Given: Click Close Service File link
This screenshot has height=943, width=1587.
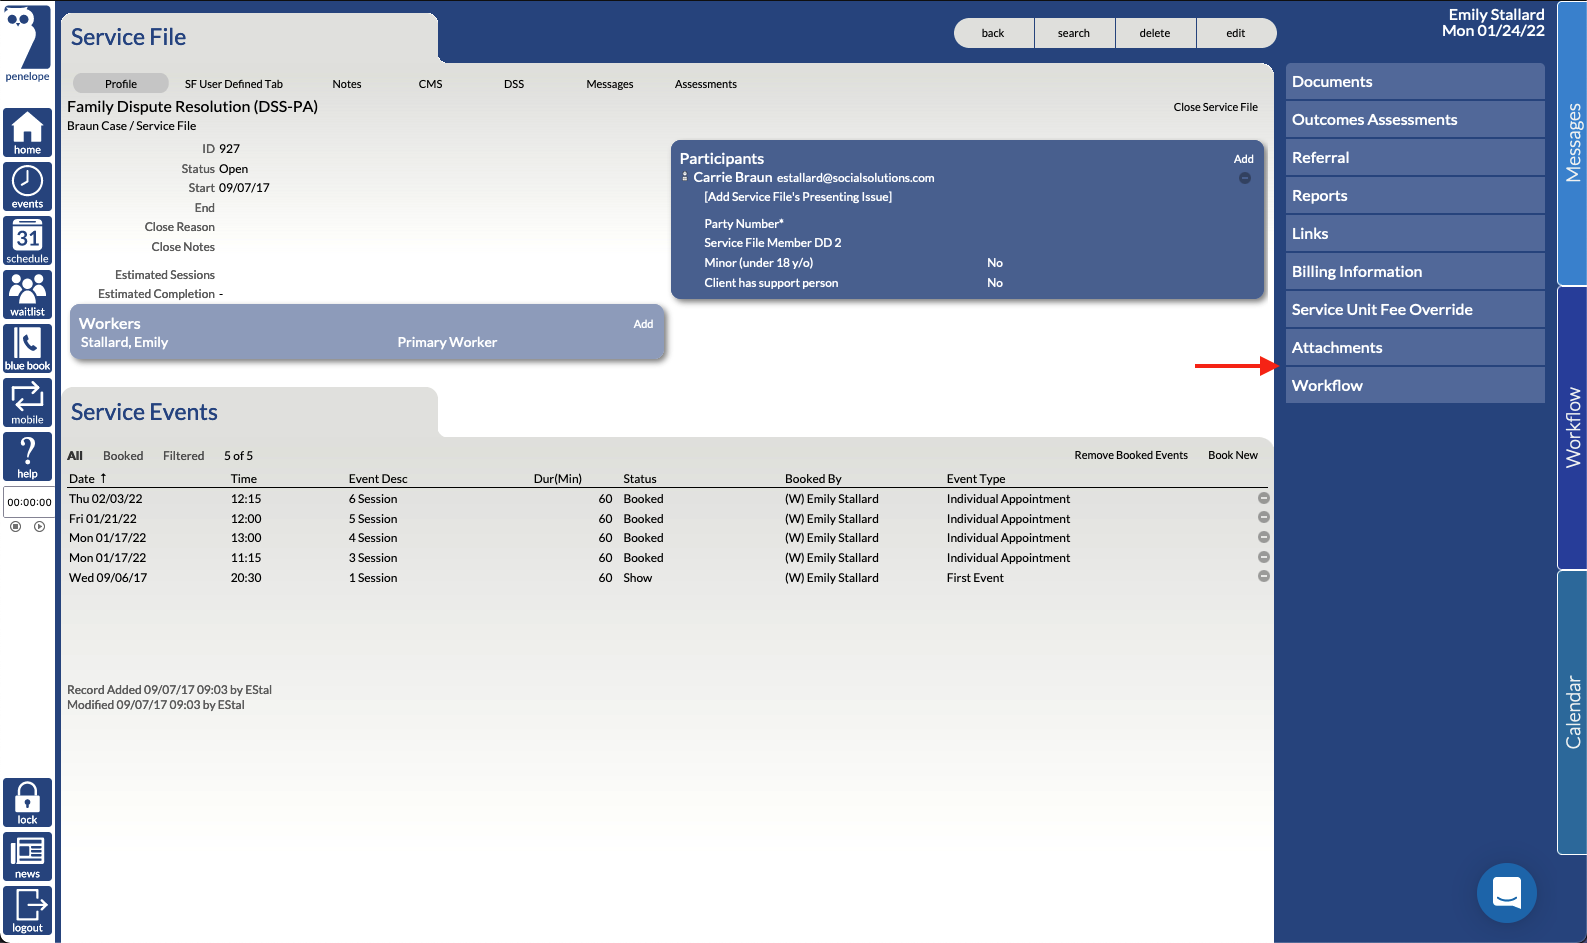Looking at the screenshot, I should pos(1216,107).
